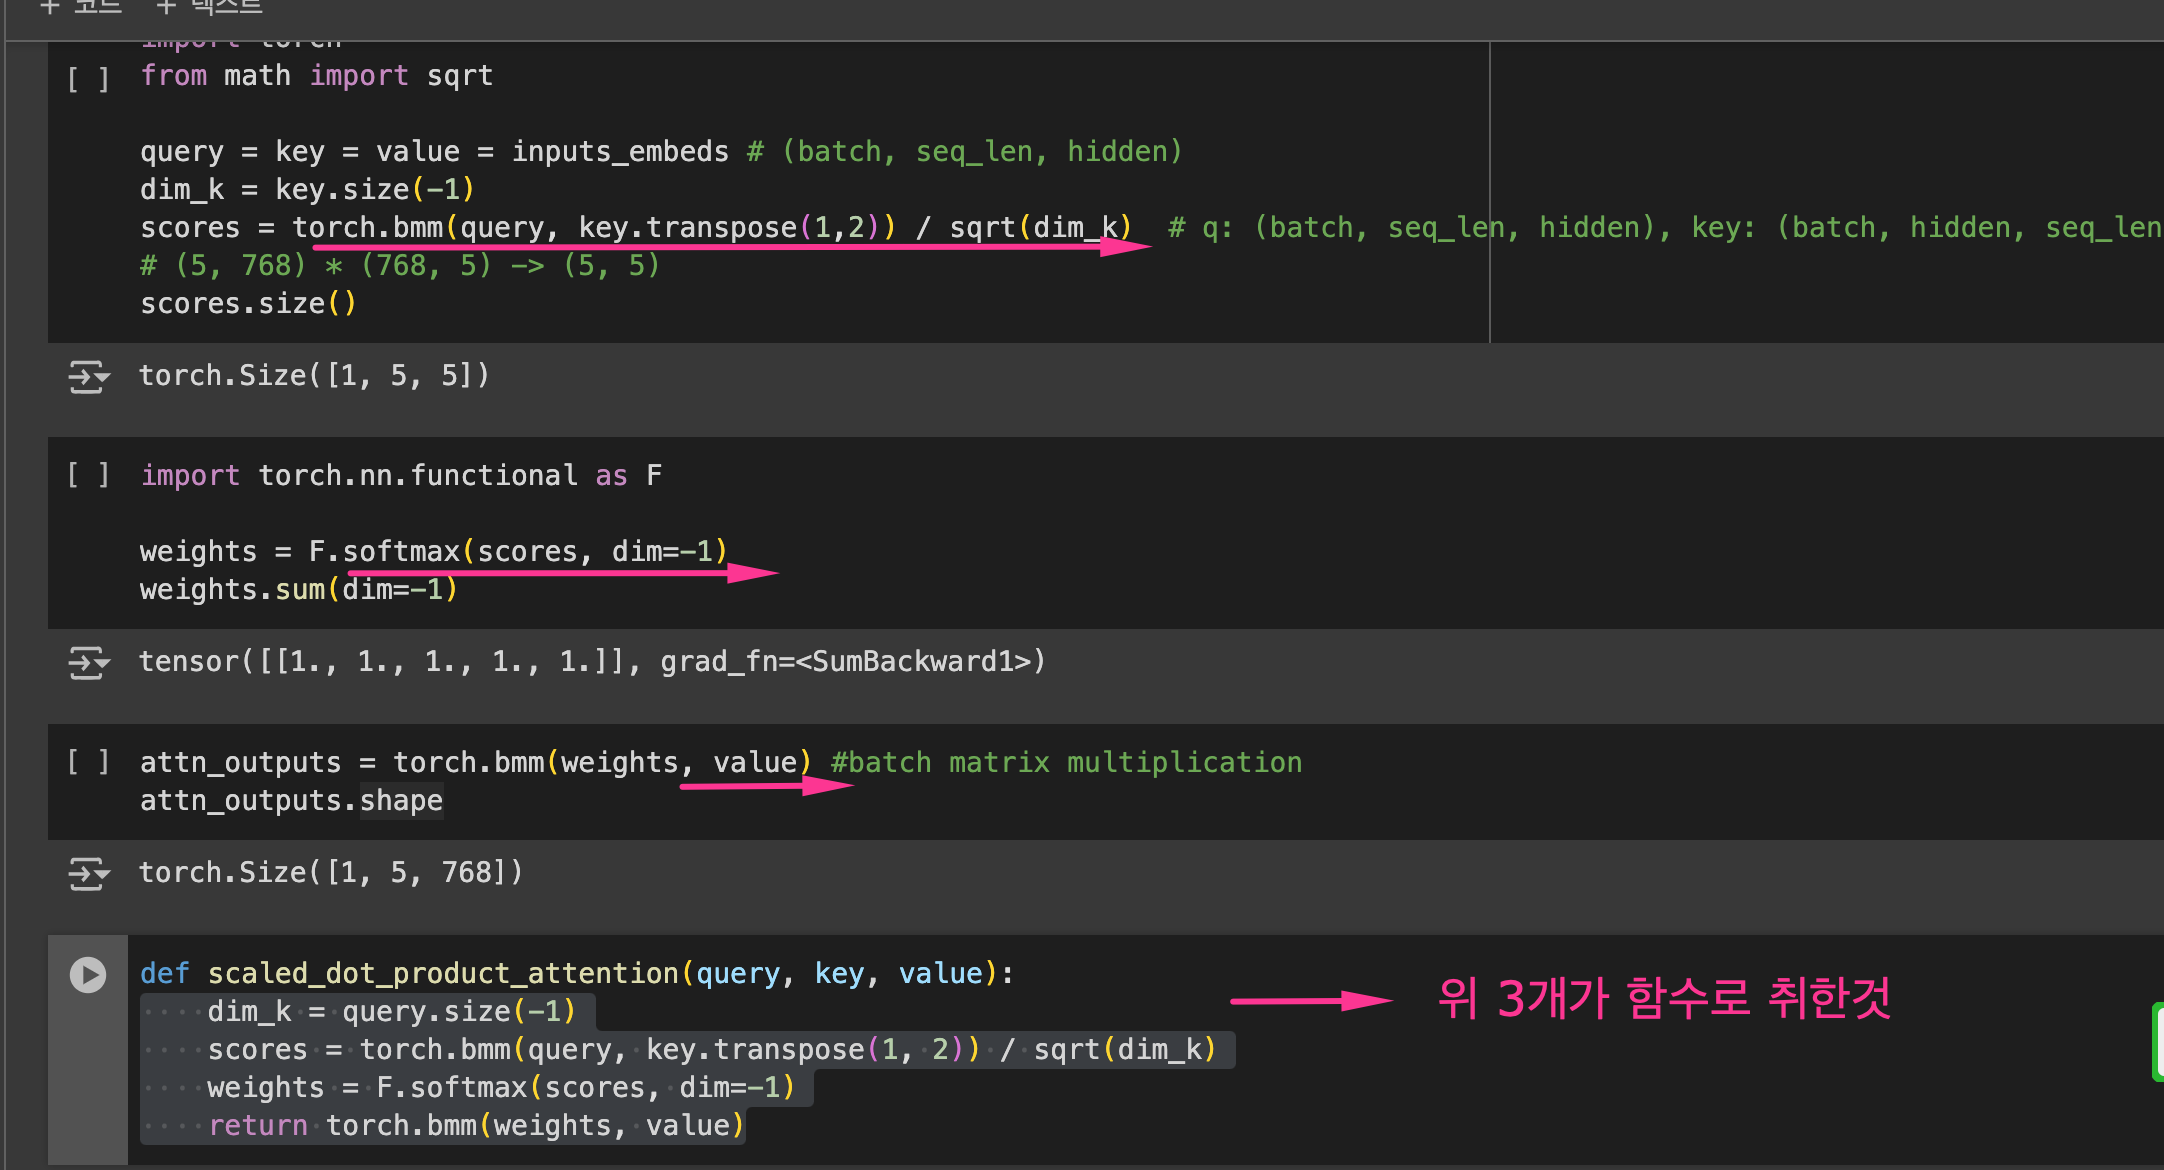Click the comment '# q: (batch, seq_len, hidden), key: ...'
Screen dimensions: 2164x1170
click(1665, 228)
